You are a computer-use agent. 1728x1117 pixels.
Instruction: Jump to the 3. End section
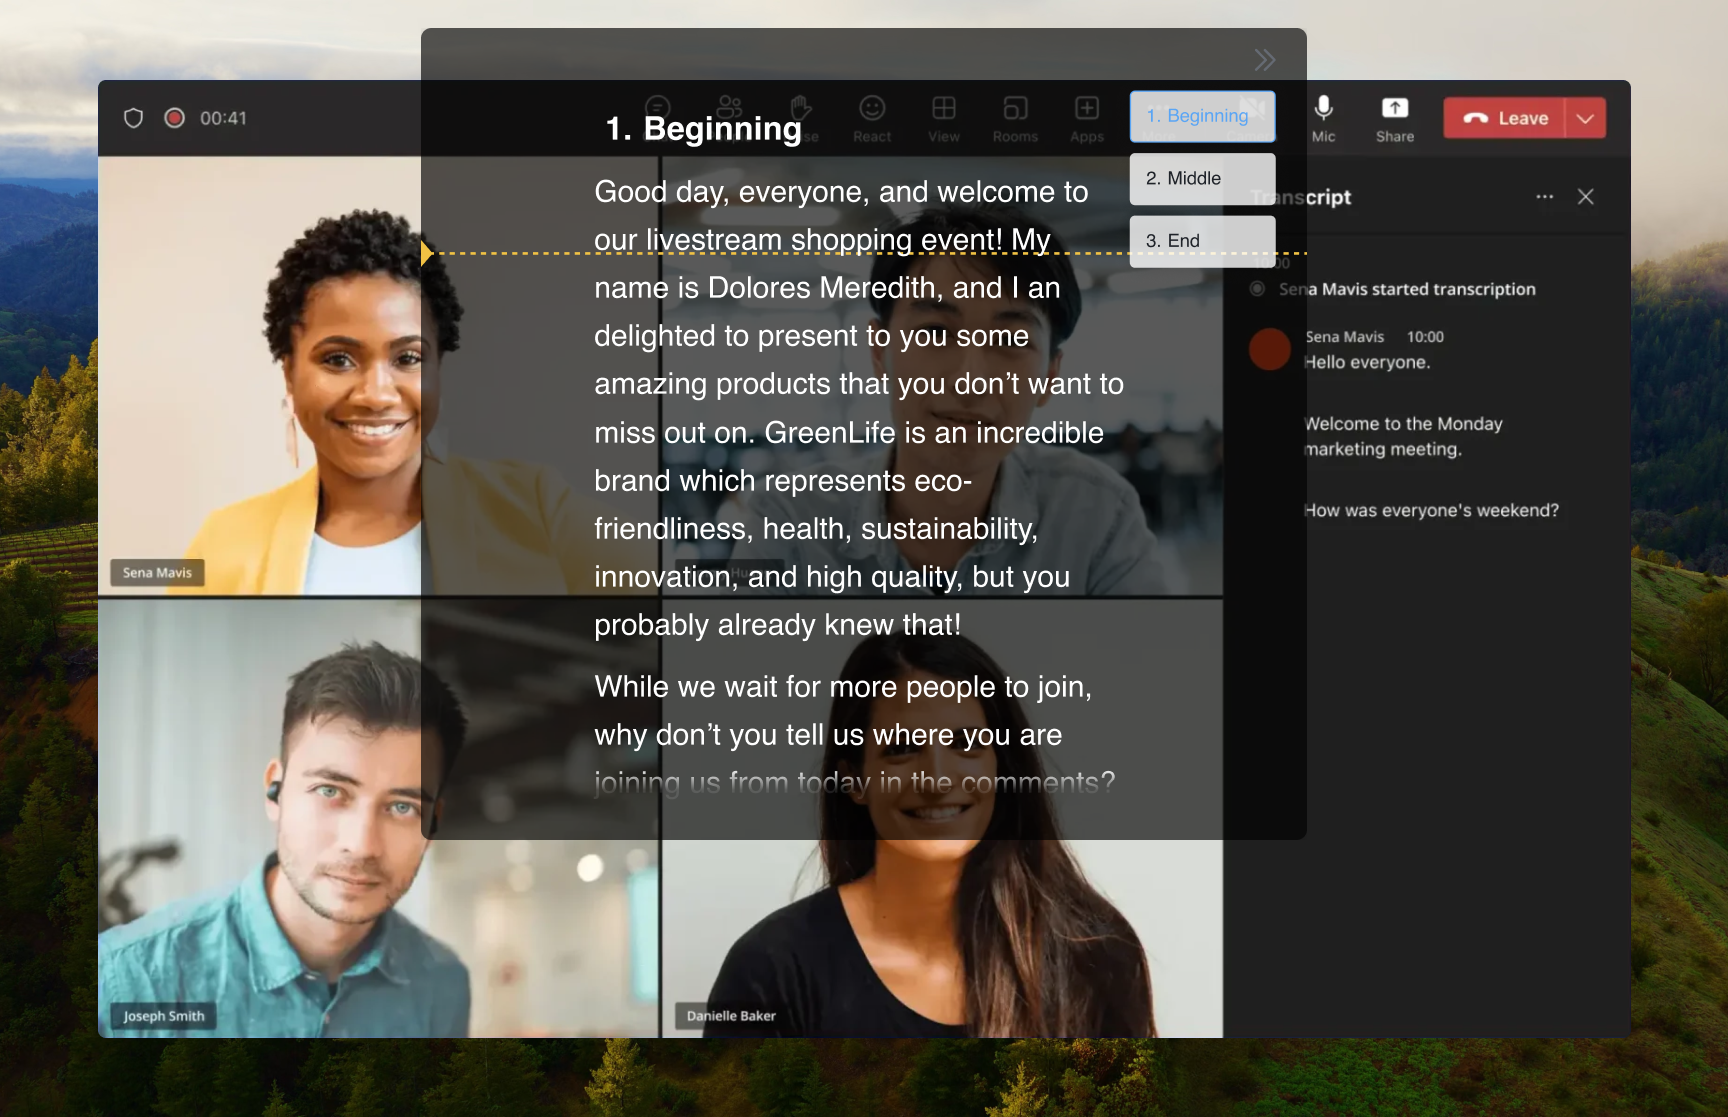click(x=1203, y=241)
